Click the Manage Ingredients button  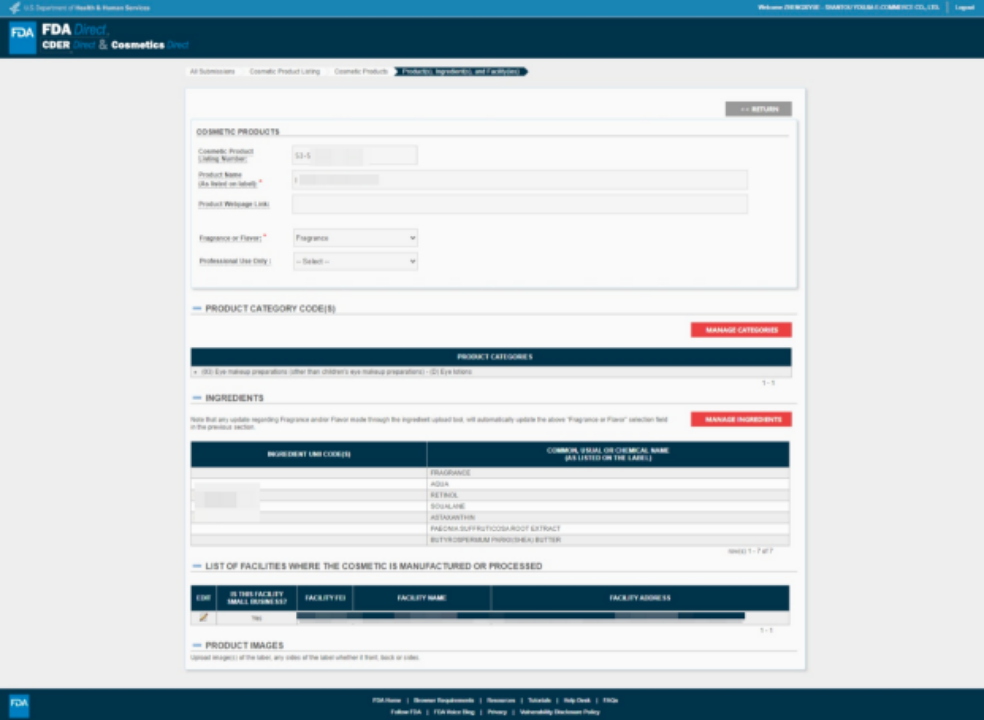click(x=741, y=420)
